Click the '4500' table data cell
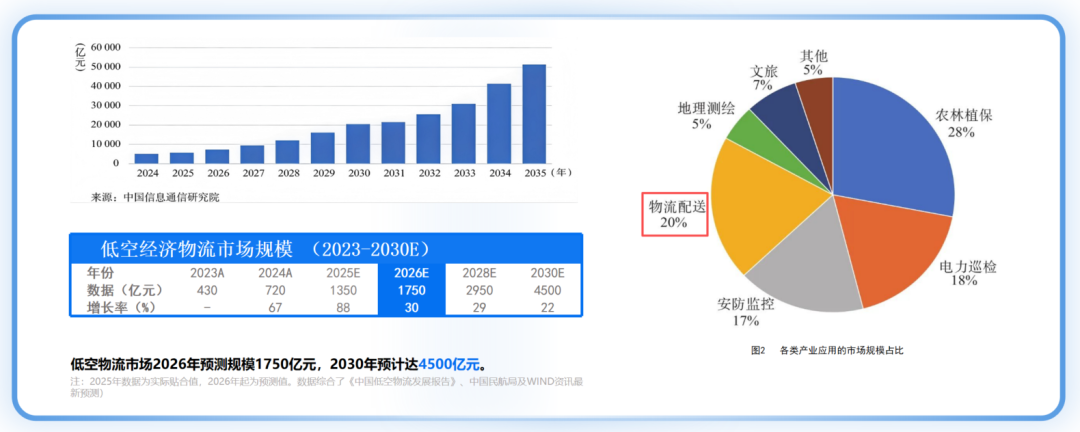 [548, 290]
